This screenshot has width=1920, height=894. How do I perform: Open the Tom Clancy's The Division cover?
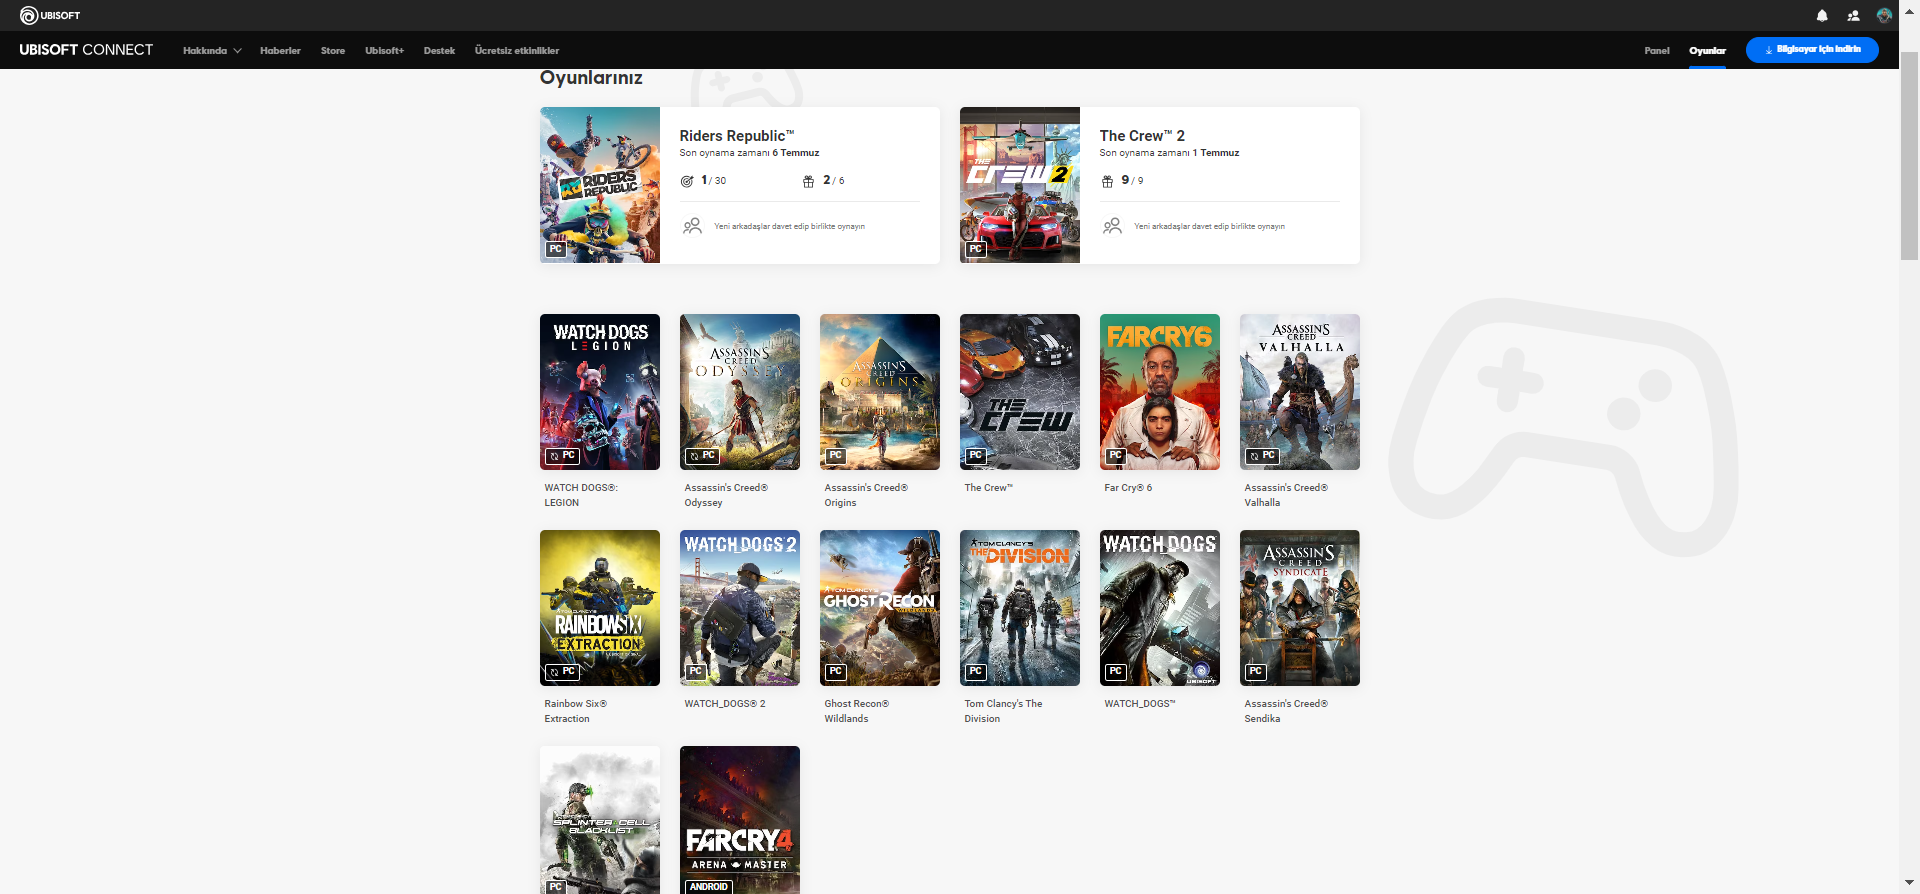point(1020,608)
